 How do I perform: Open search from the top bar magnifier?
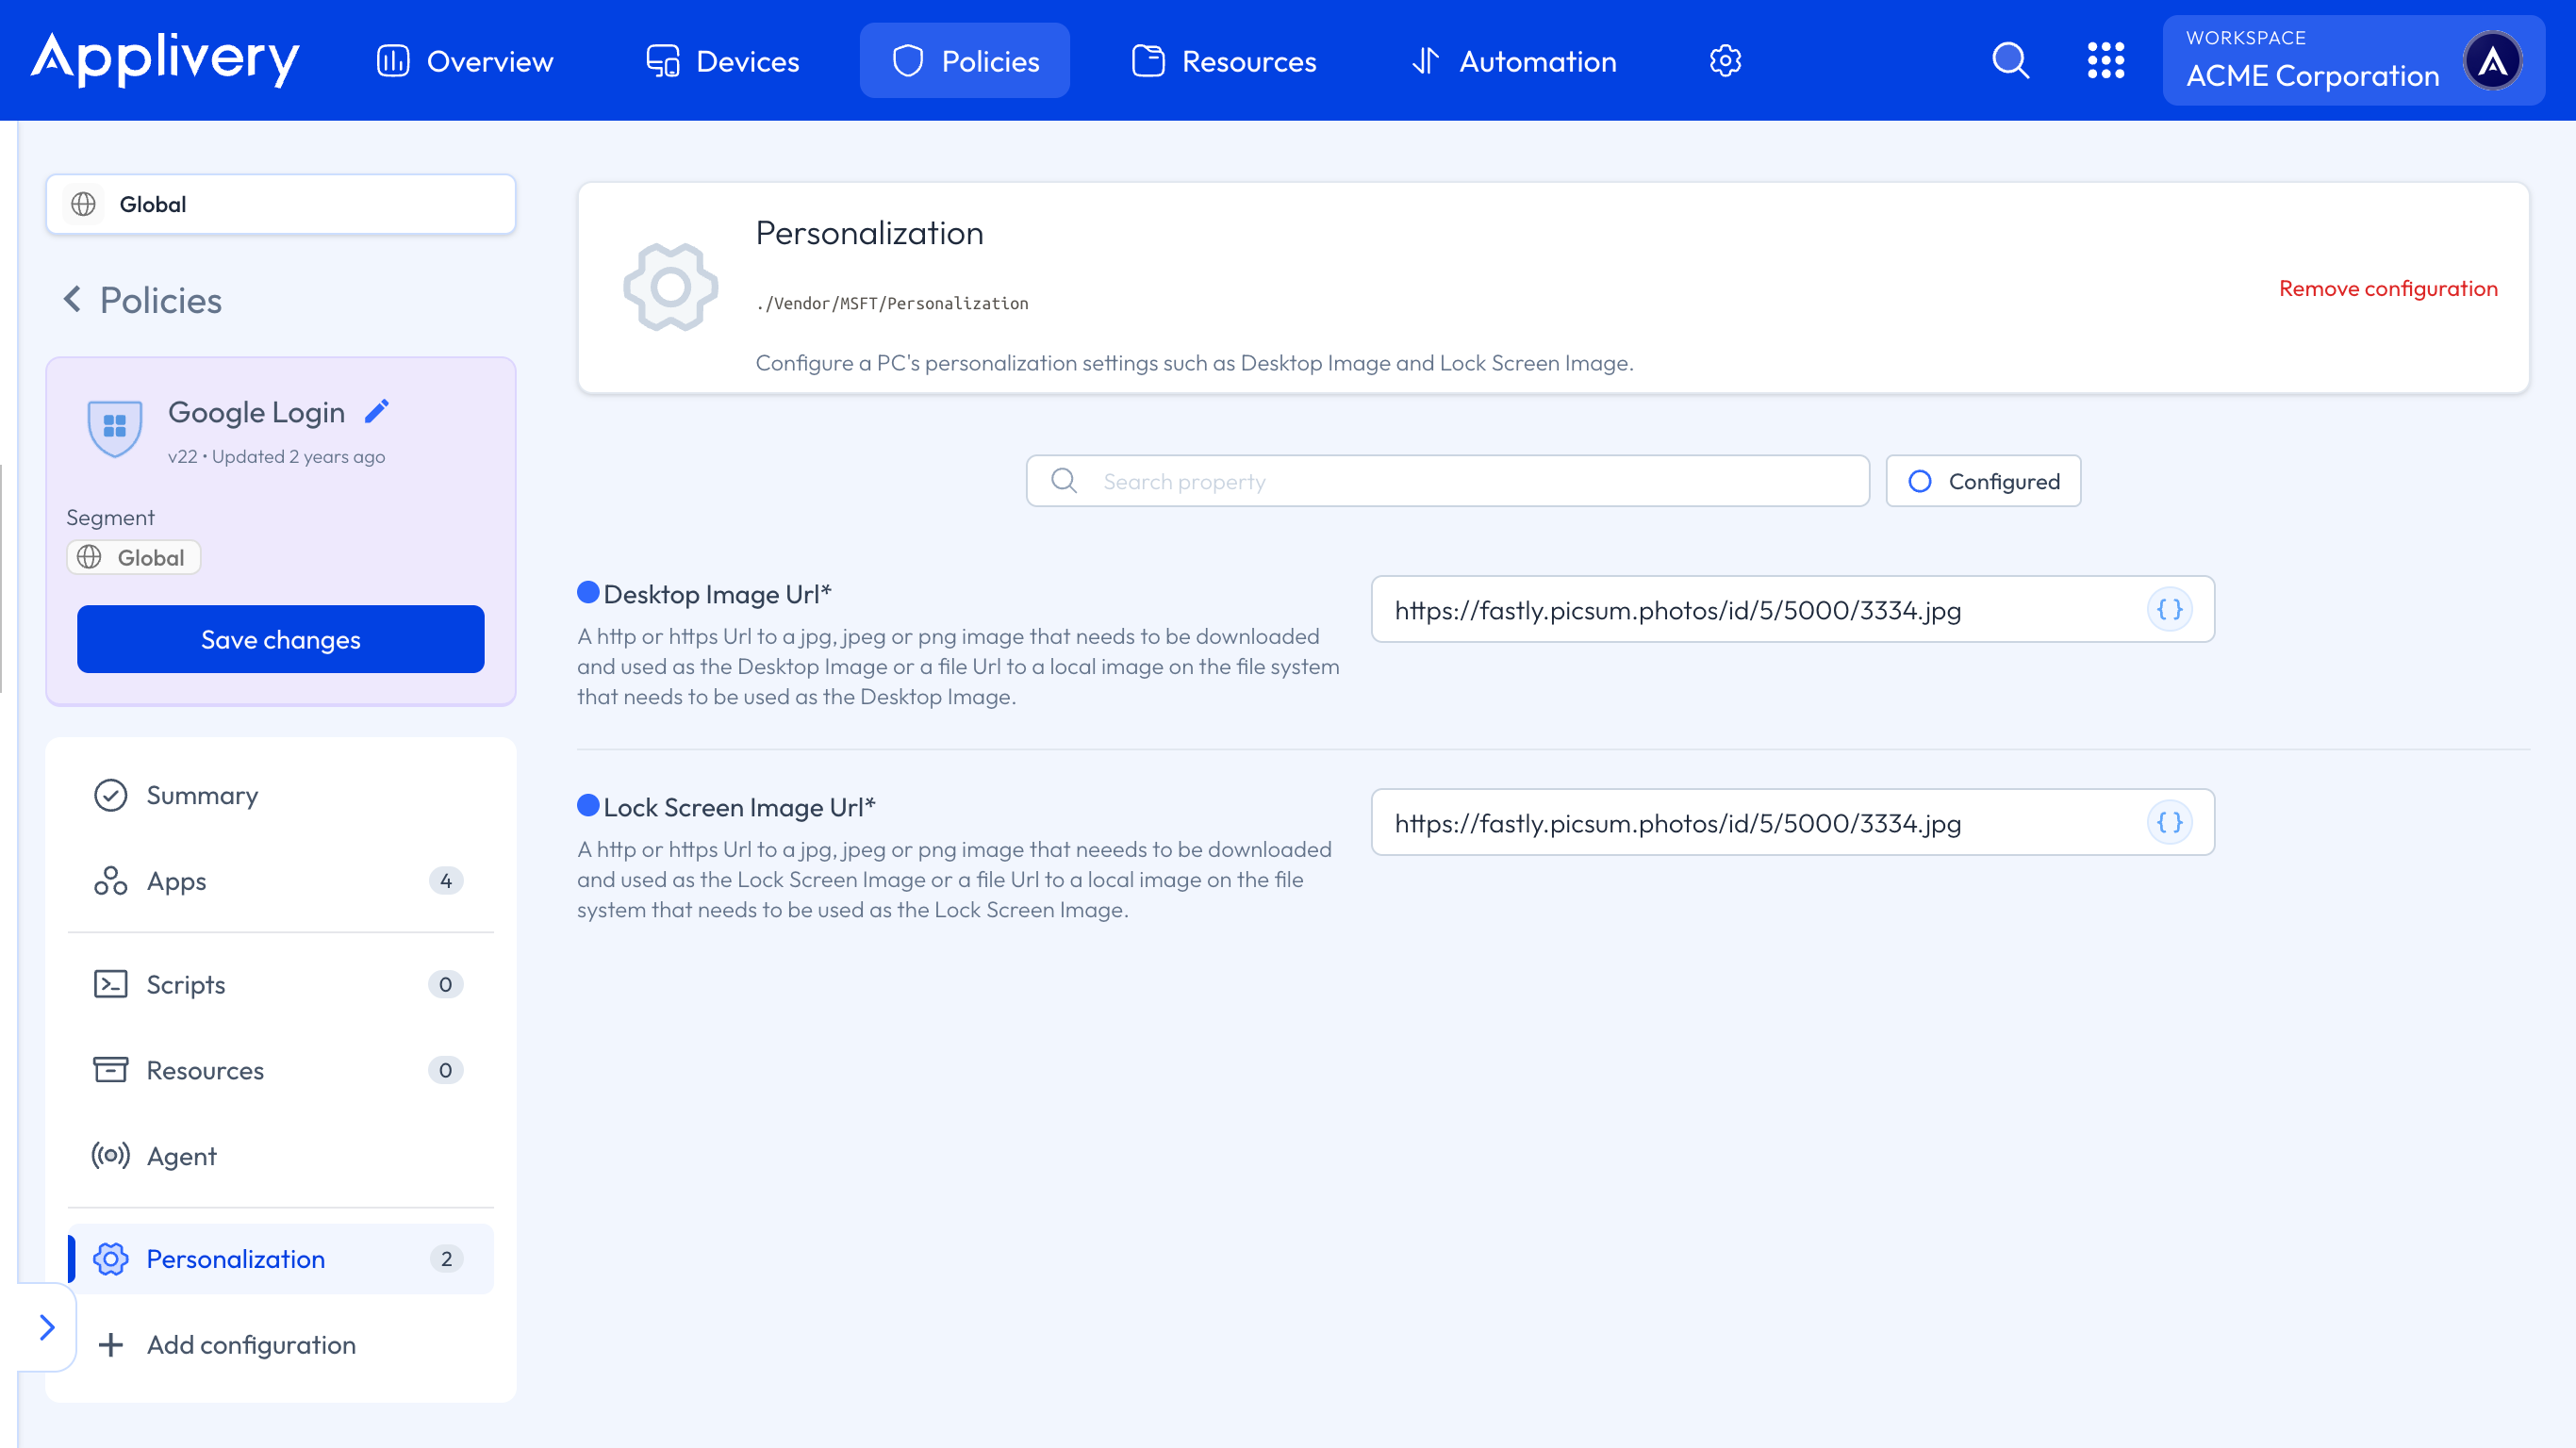[2010, 60]
